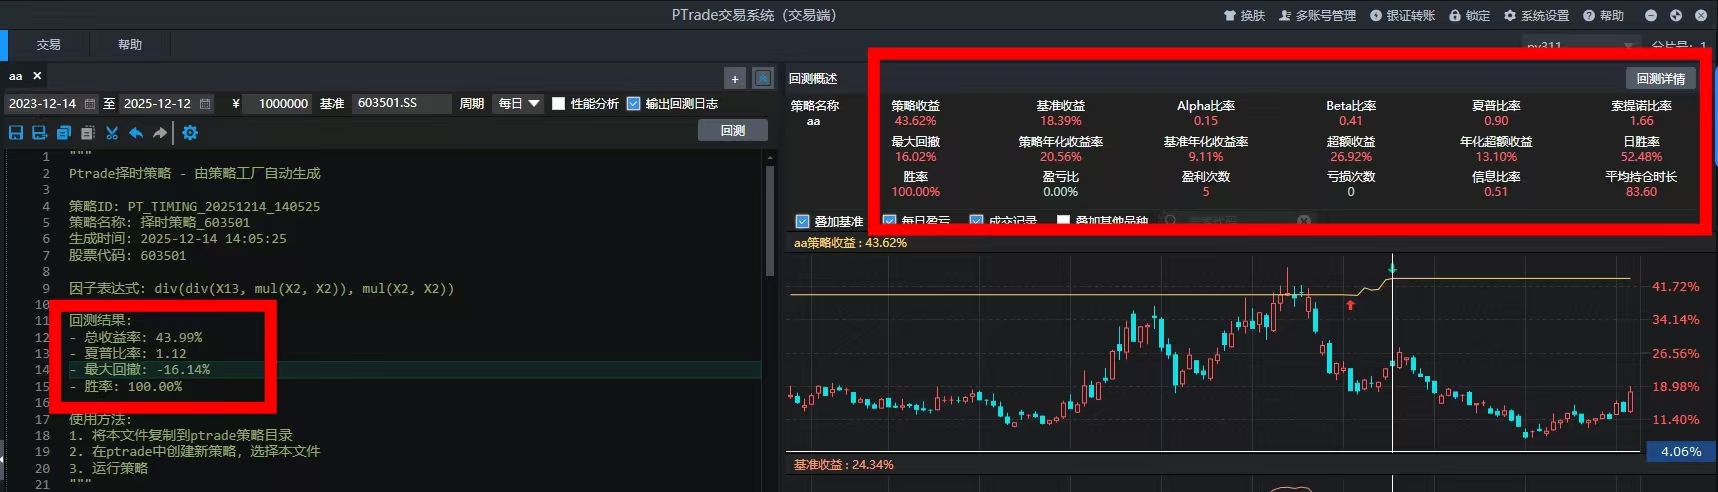Click the copy icon in editor toolbar

[64, 133]
